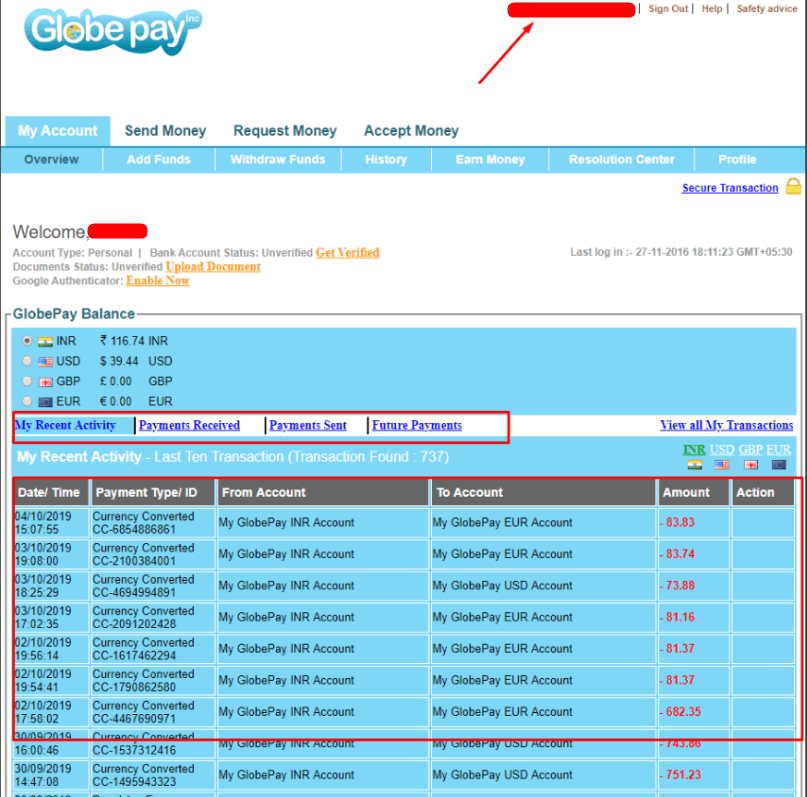This screenshot has width=807, height=797.
Task: Click the amount - 751.23
Action: [680, 775]
